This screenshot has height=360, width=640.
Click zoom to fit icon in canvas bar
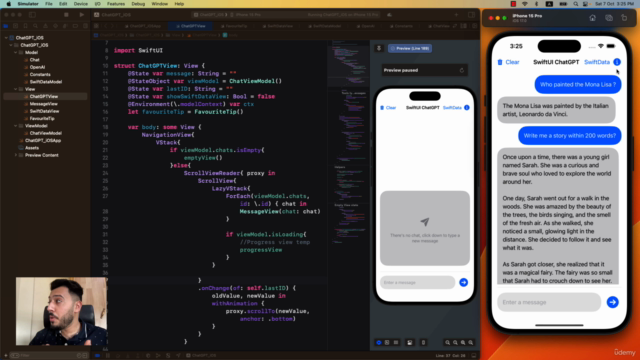(x=463, y=342)
